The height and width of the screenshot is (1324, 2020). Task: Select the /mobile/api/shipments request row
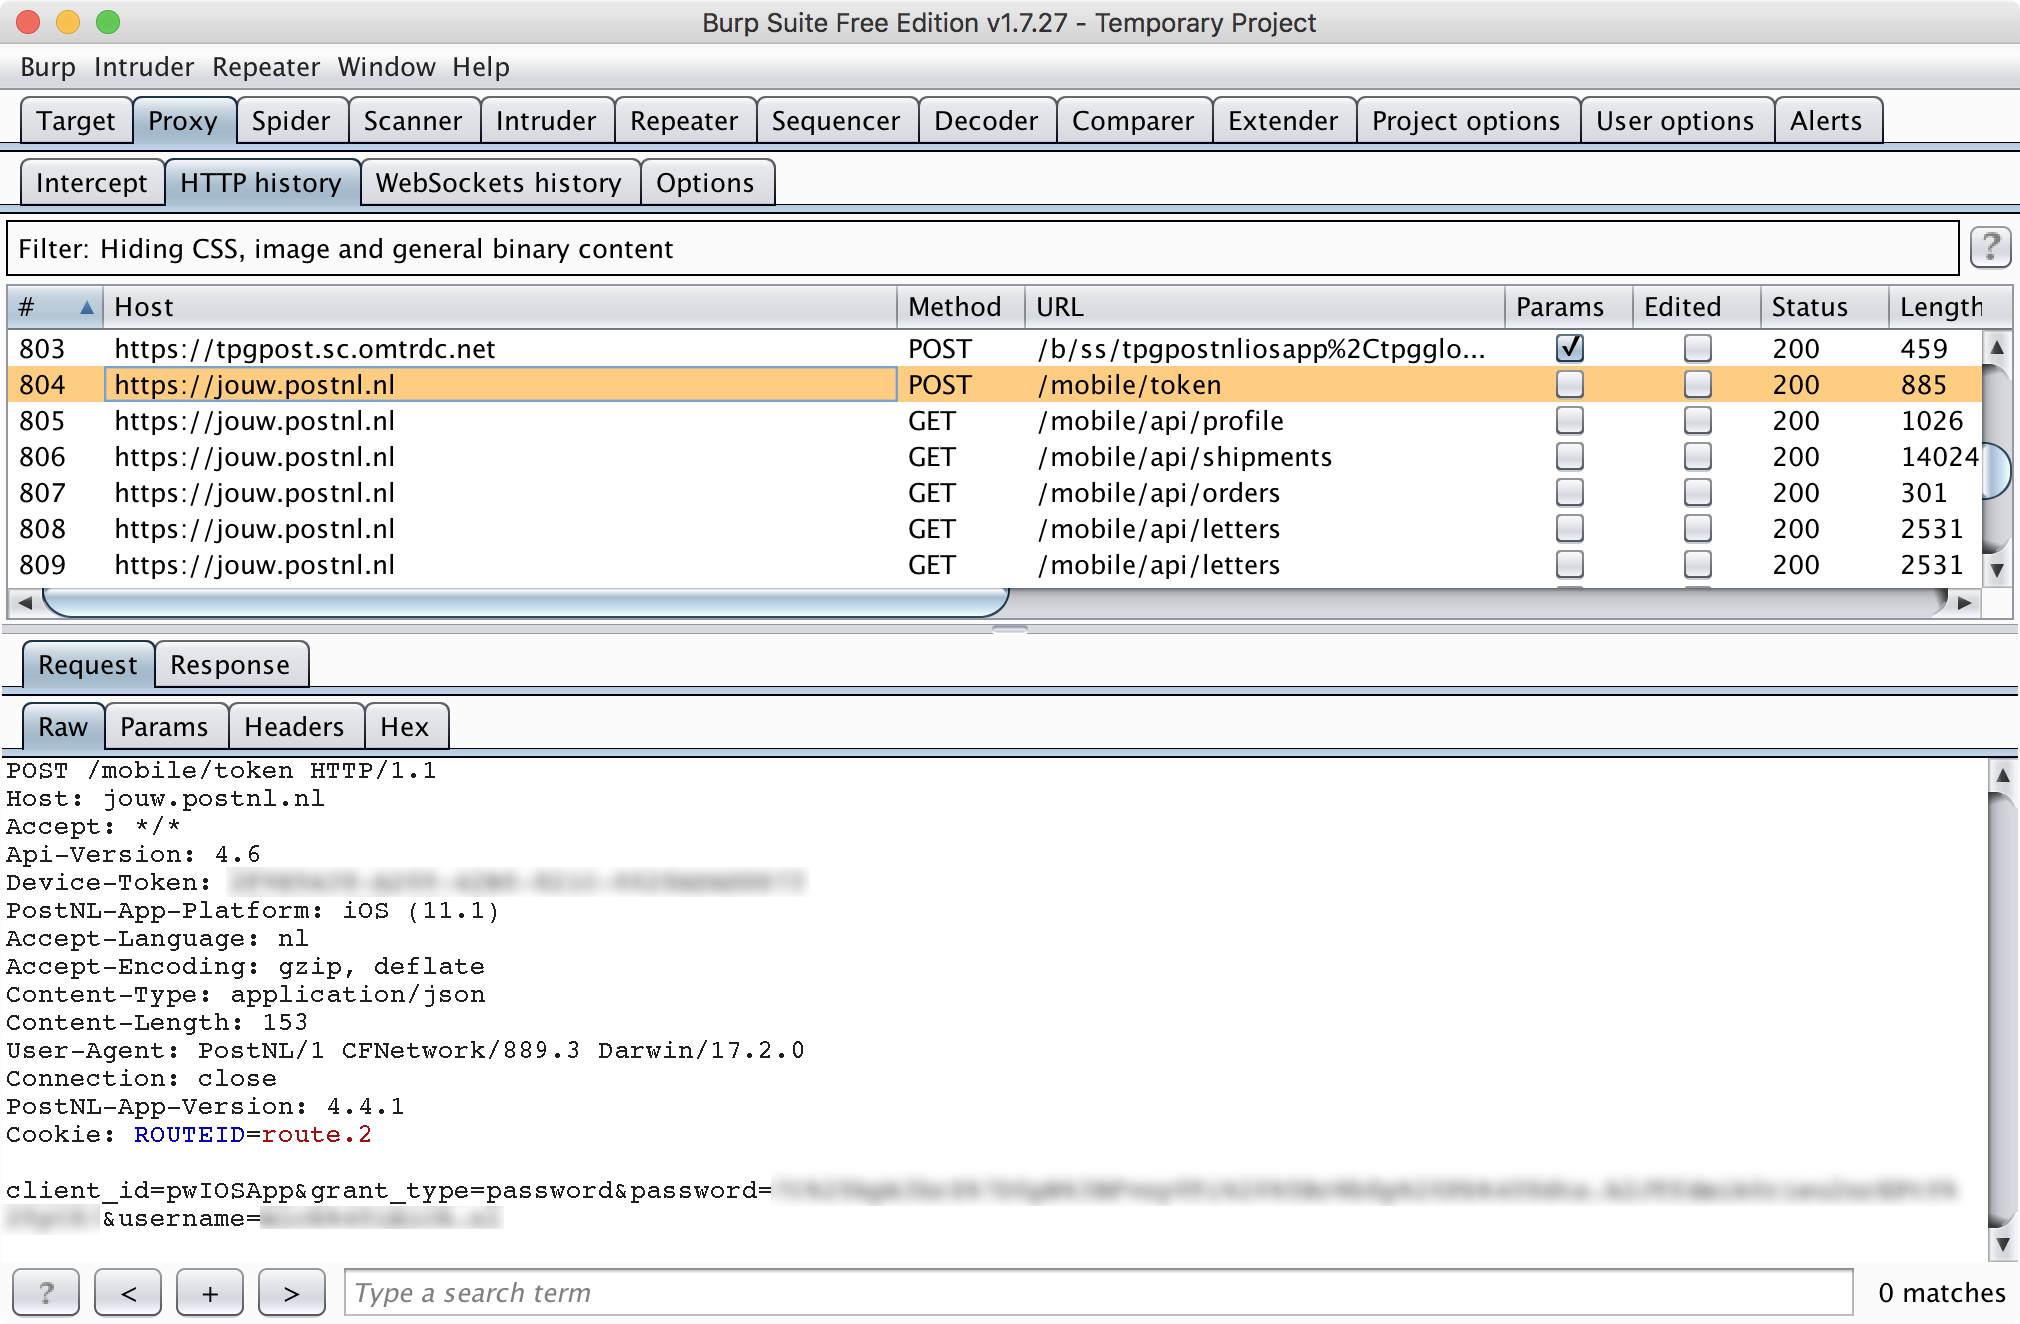(x=600, y=457)
